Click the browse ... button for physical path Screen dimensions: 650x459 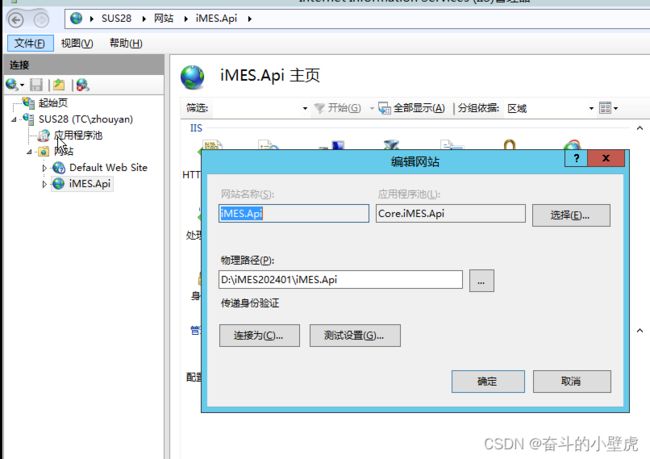coord(481,281)
